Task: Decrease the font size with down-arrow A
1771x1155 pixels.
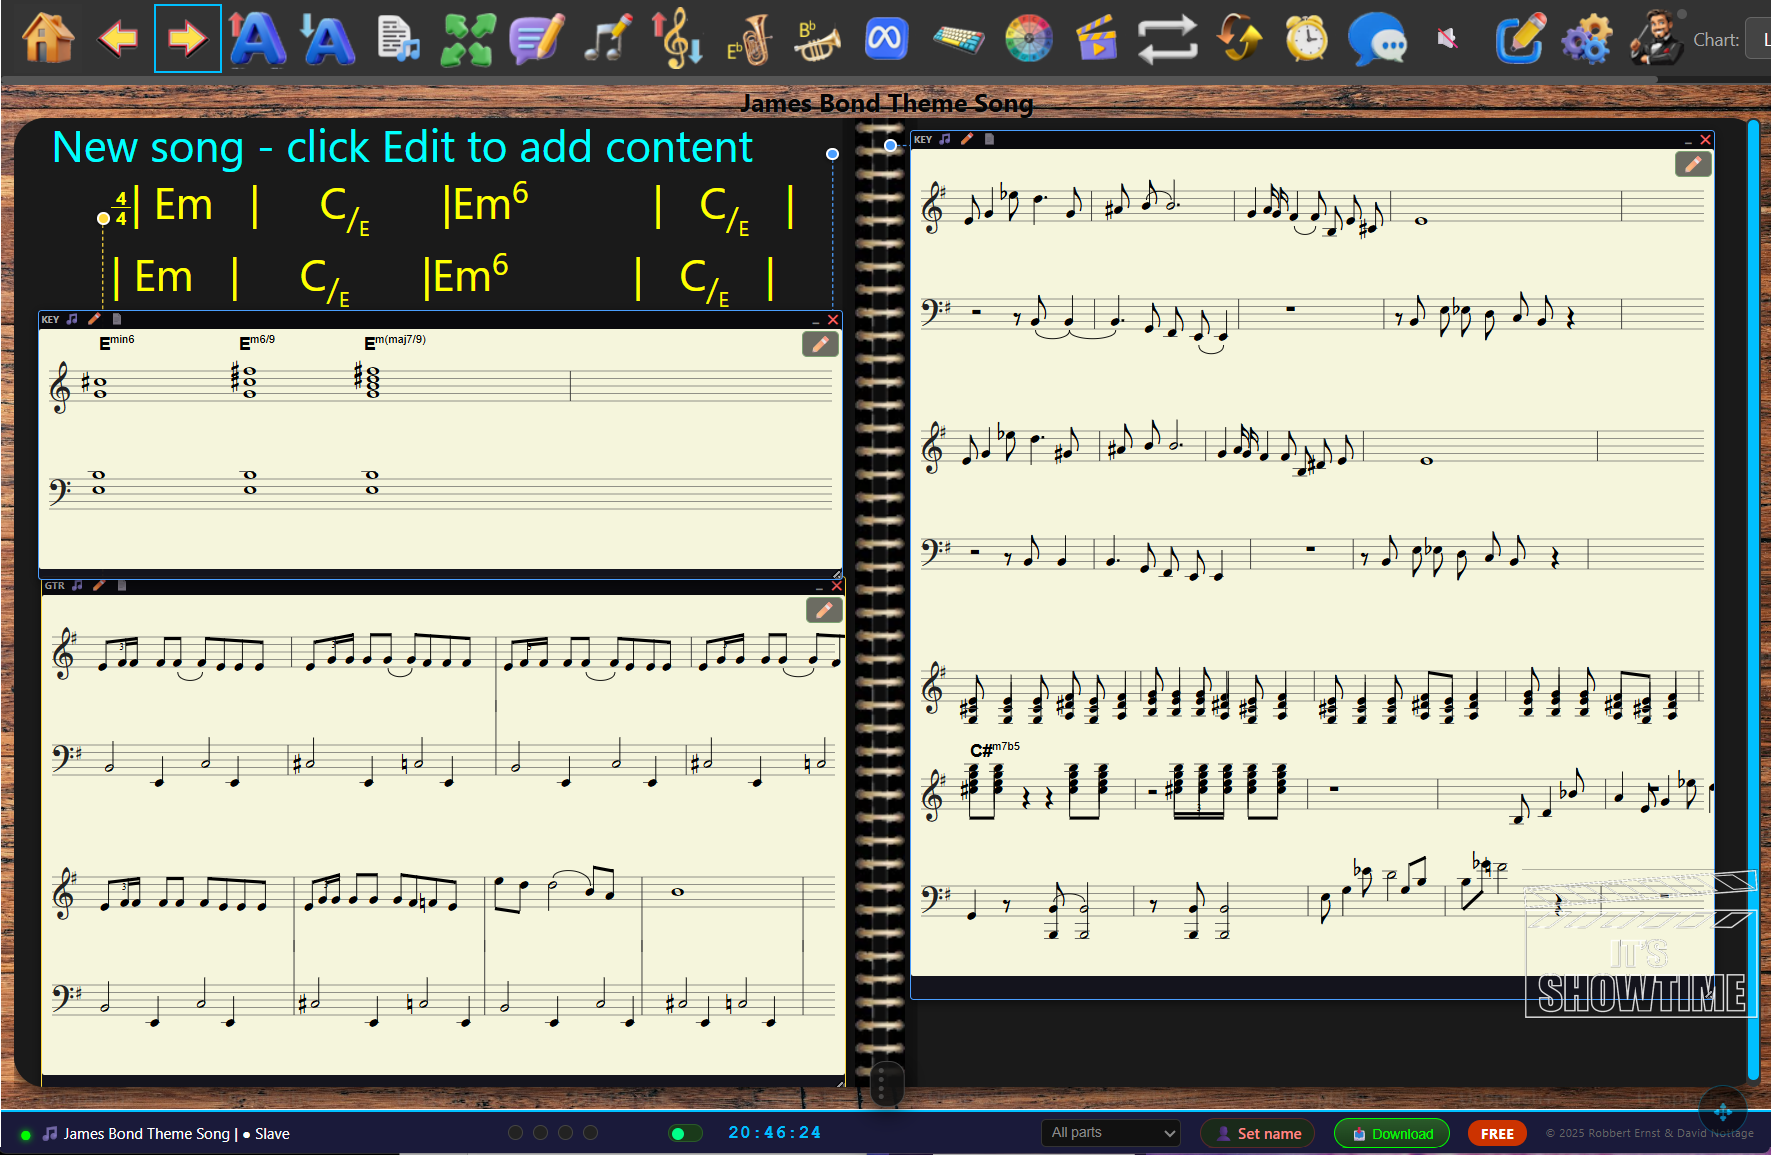Action: [x=326, y=39]
